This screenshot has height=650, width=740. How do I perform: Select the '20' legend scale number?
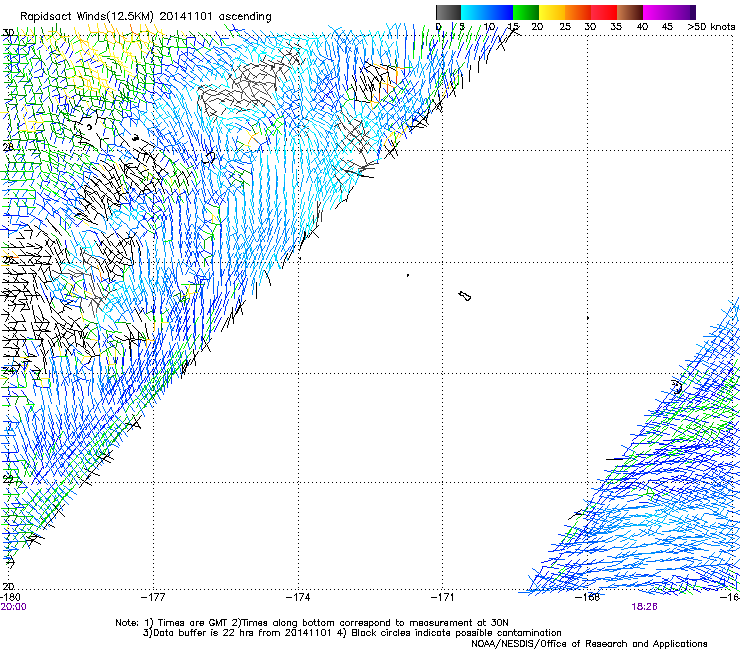click(537, 27)
